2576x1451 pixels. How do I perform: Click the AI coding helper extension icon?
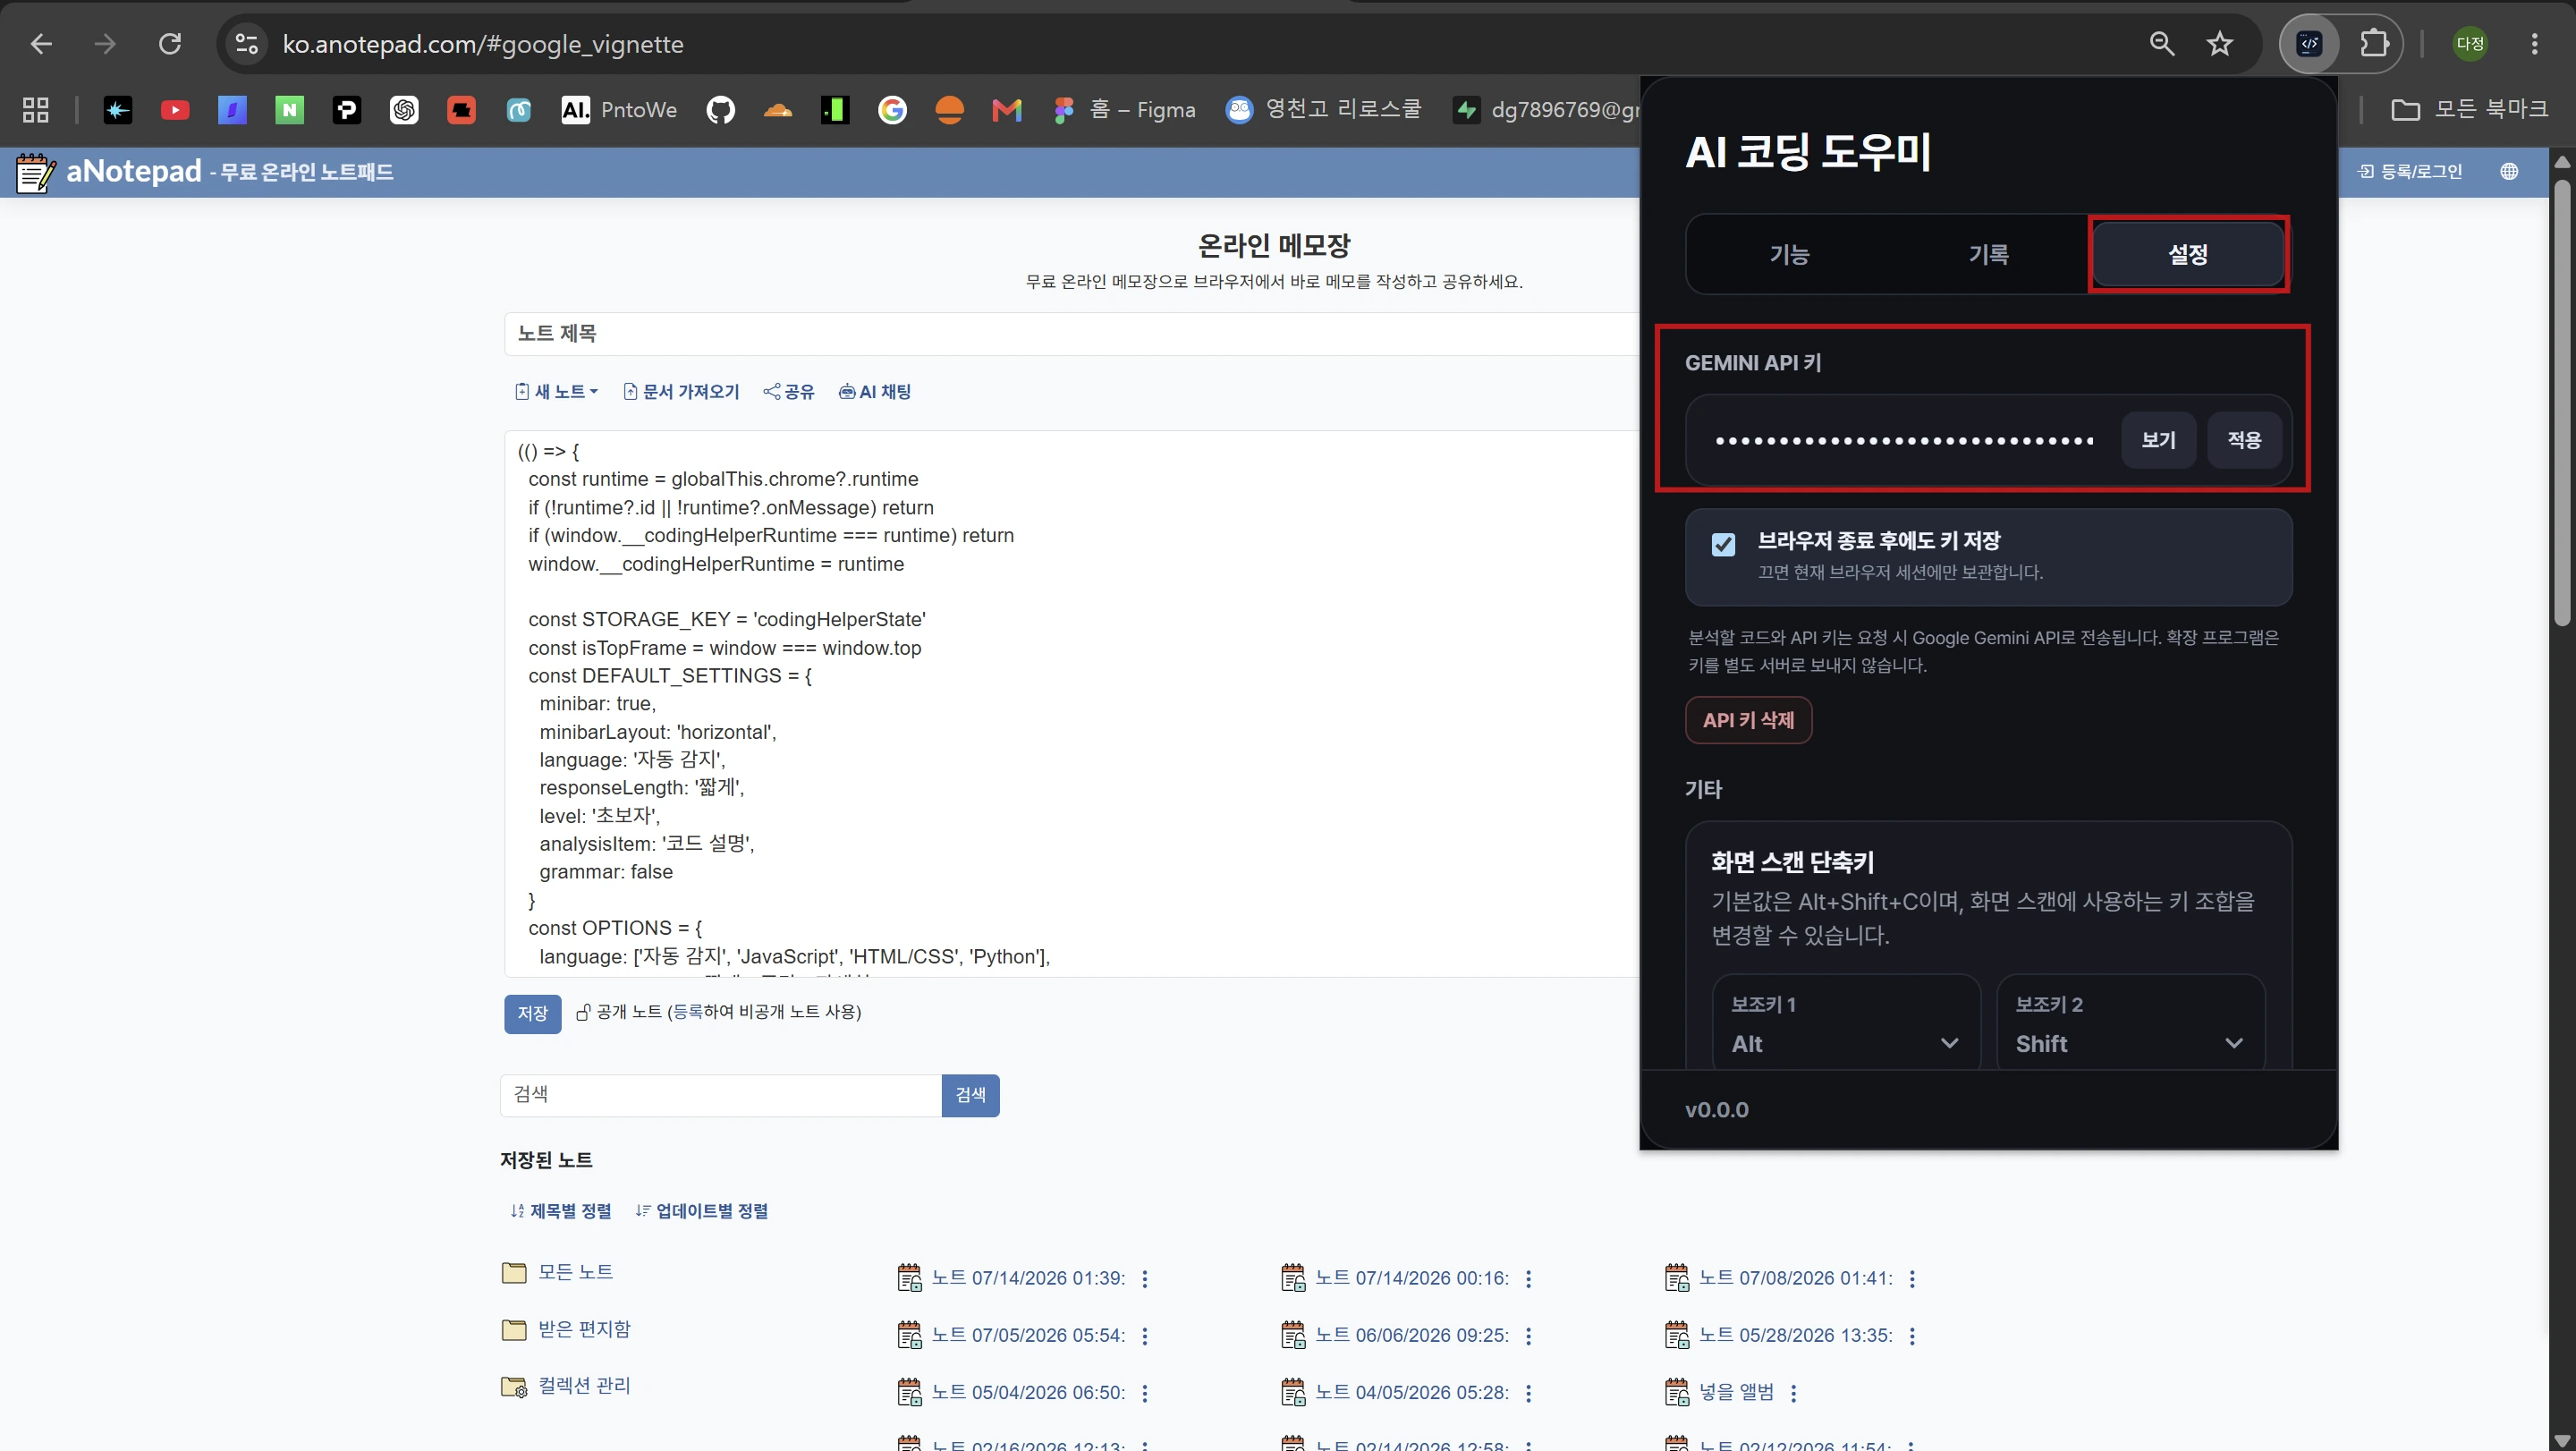point(2309,44)
